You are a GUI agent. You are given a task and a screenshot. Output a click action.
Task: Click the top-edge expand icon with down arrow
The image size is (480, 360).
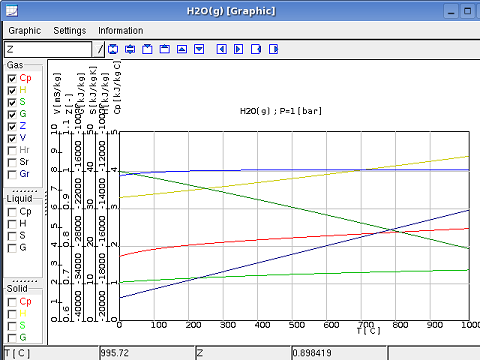pyautogui.click(x=147, y=49)
